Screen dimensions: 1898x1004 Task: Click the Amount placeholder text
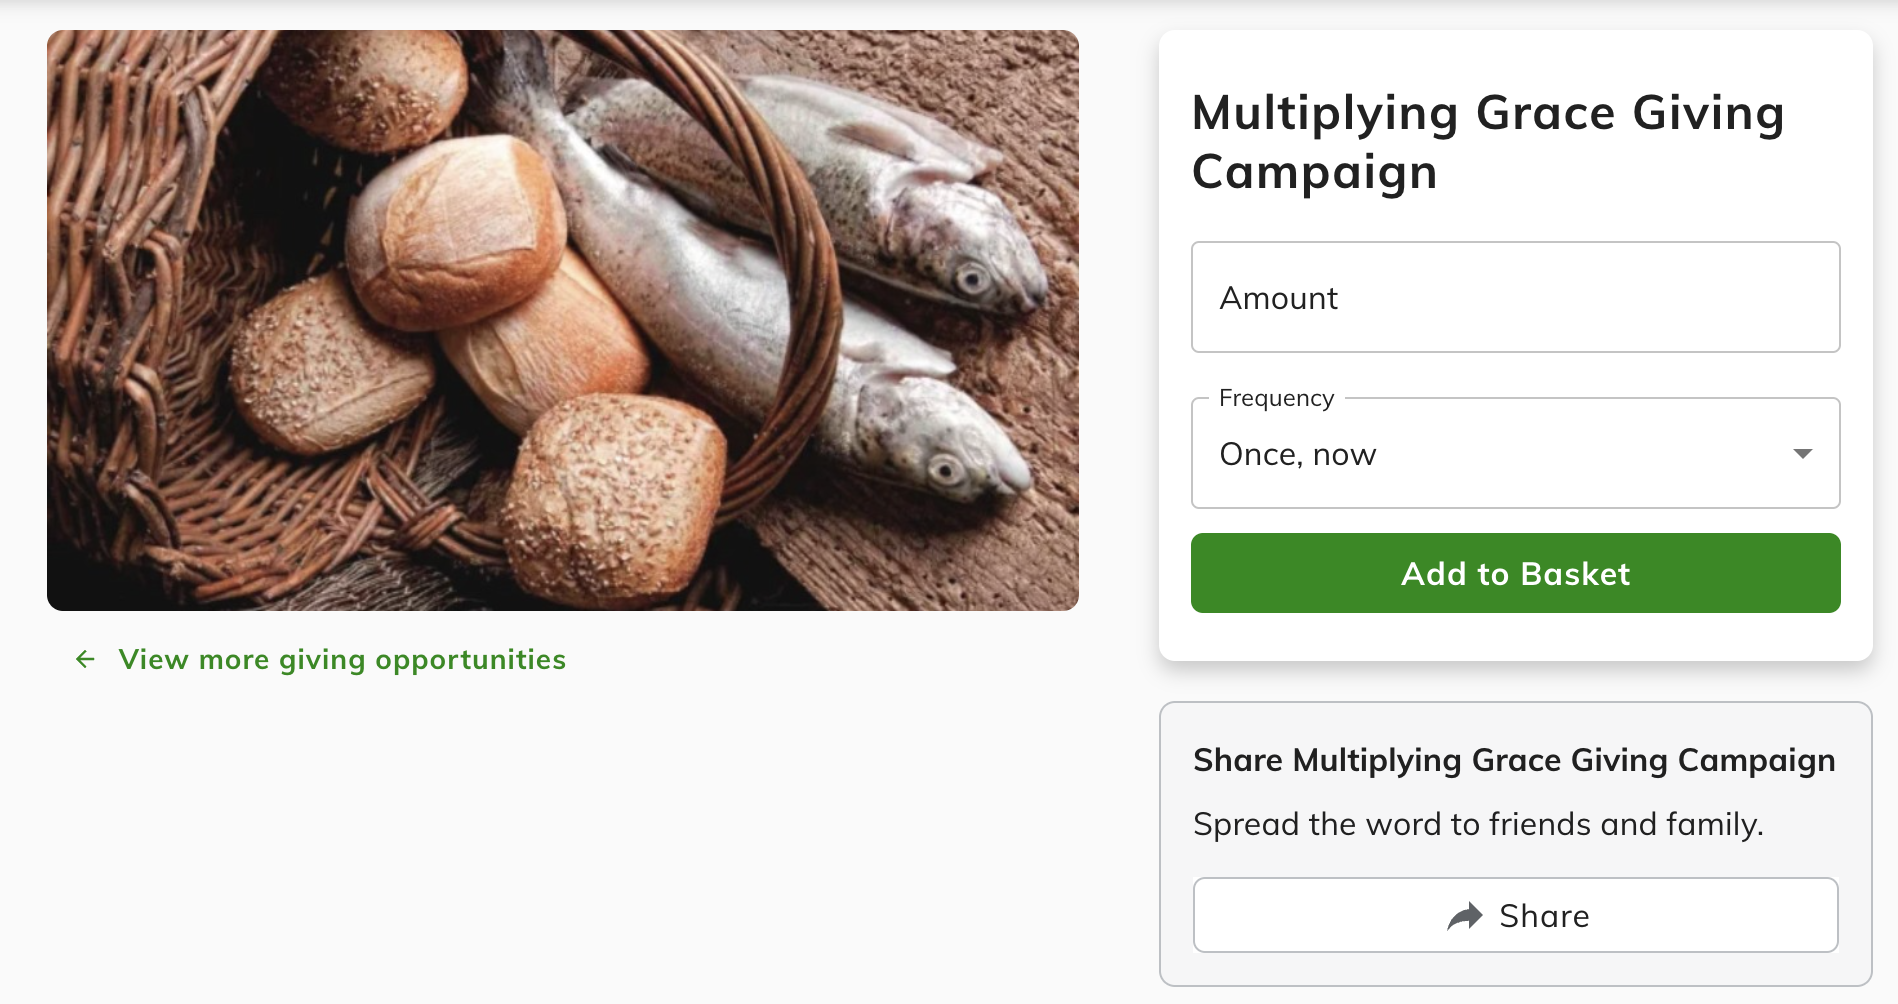1278,298
